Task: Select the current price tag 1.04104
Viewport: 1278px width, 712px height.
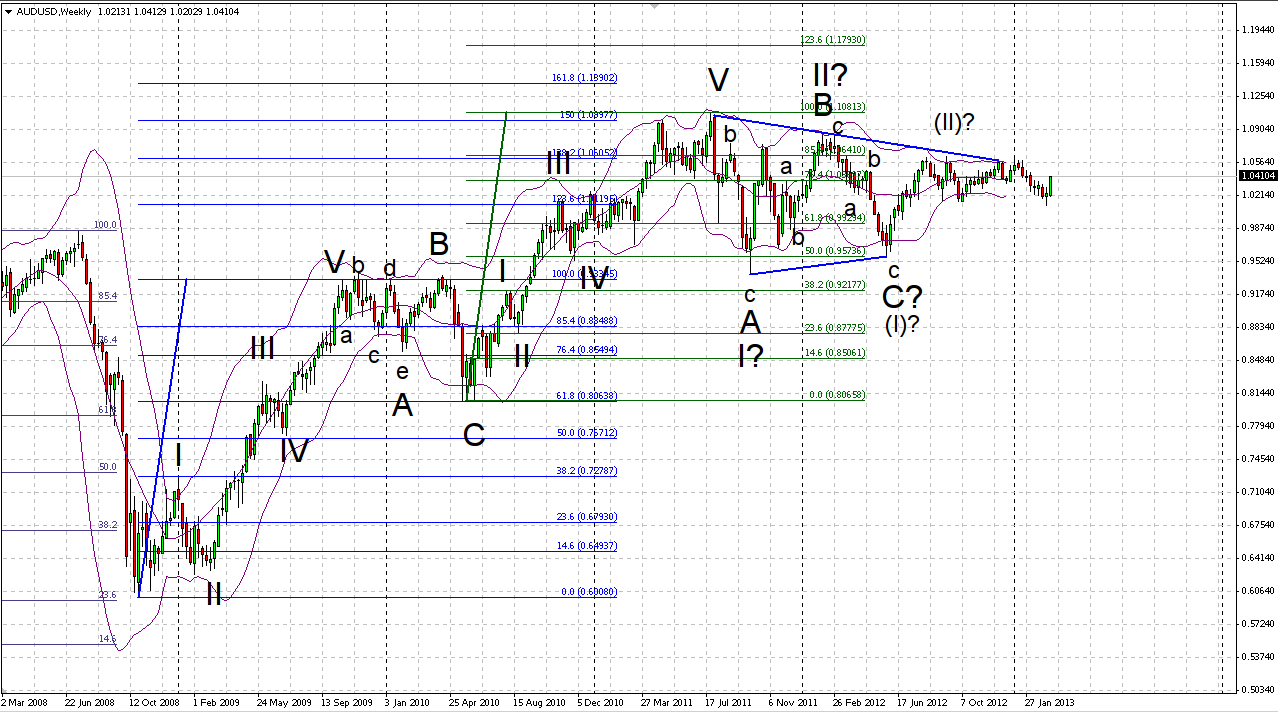Action: tap(1256, 175)
